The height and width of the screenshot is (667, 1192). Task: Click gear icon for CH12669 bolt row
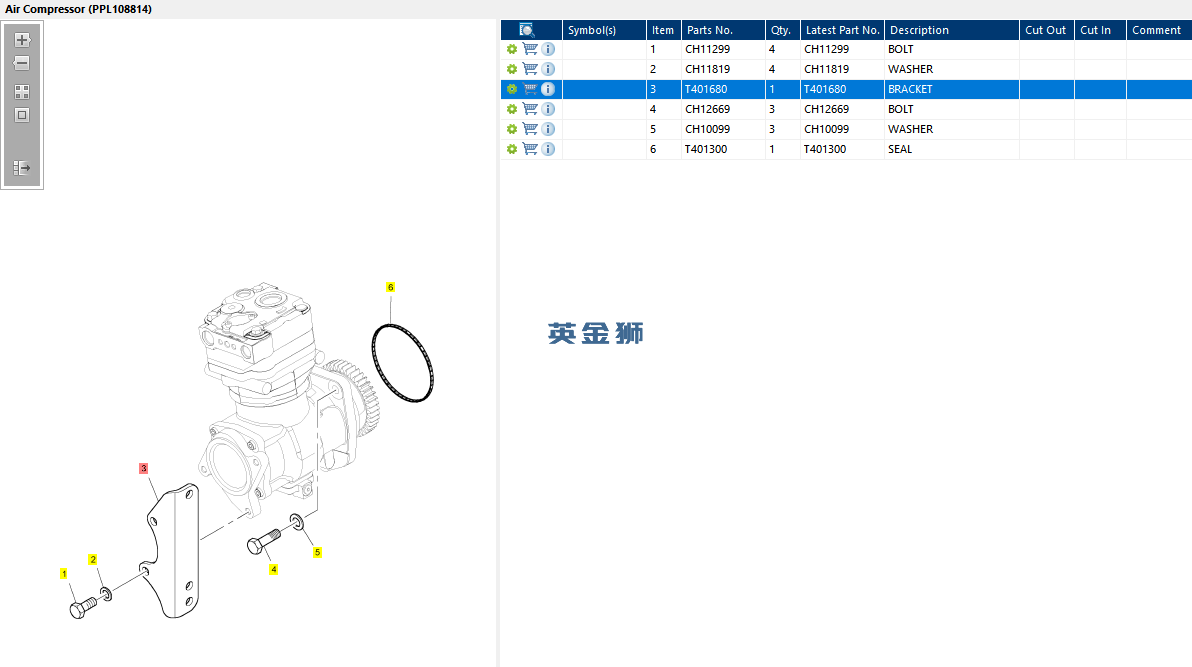(512, 110)
